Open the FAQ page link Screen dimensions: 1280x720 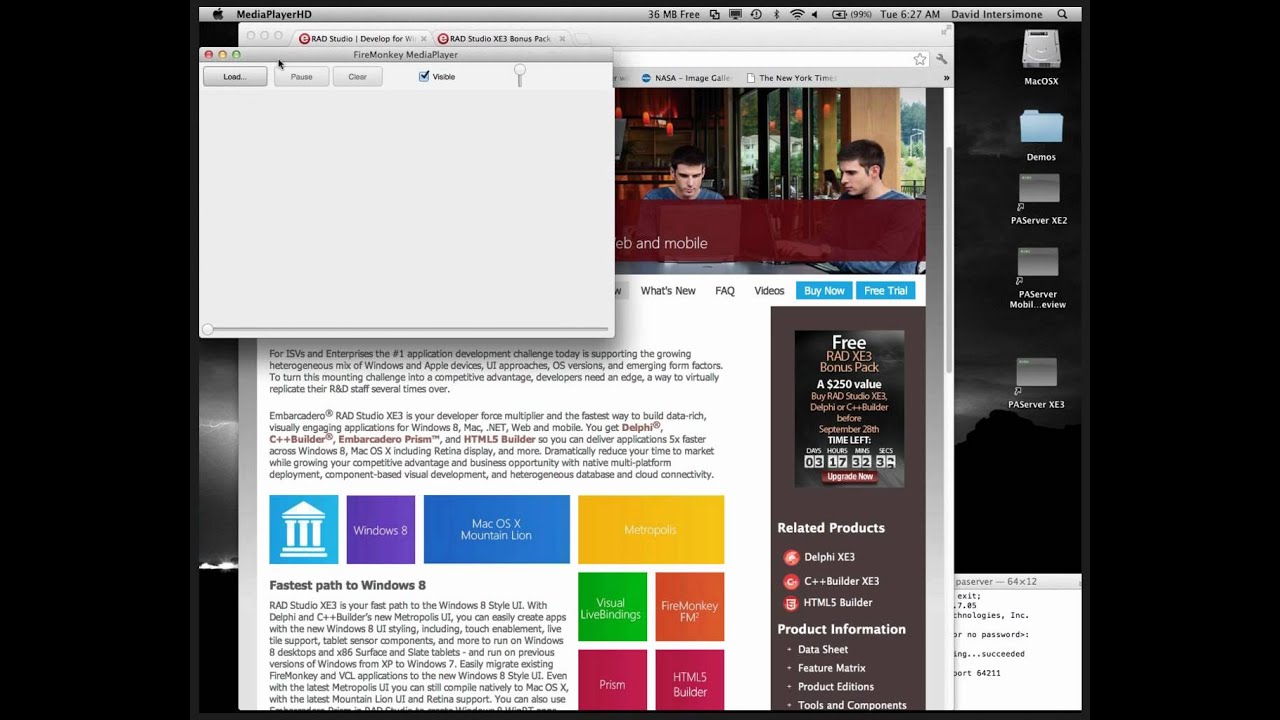coord(725,291)
